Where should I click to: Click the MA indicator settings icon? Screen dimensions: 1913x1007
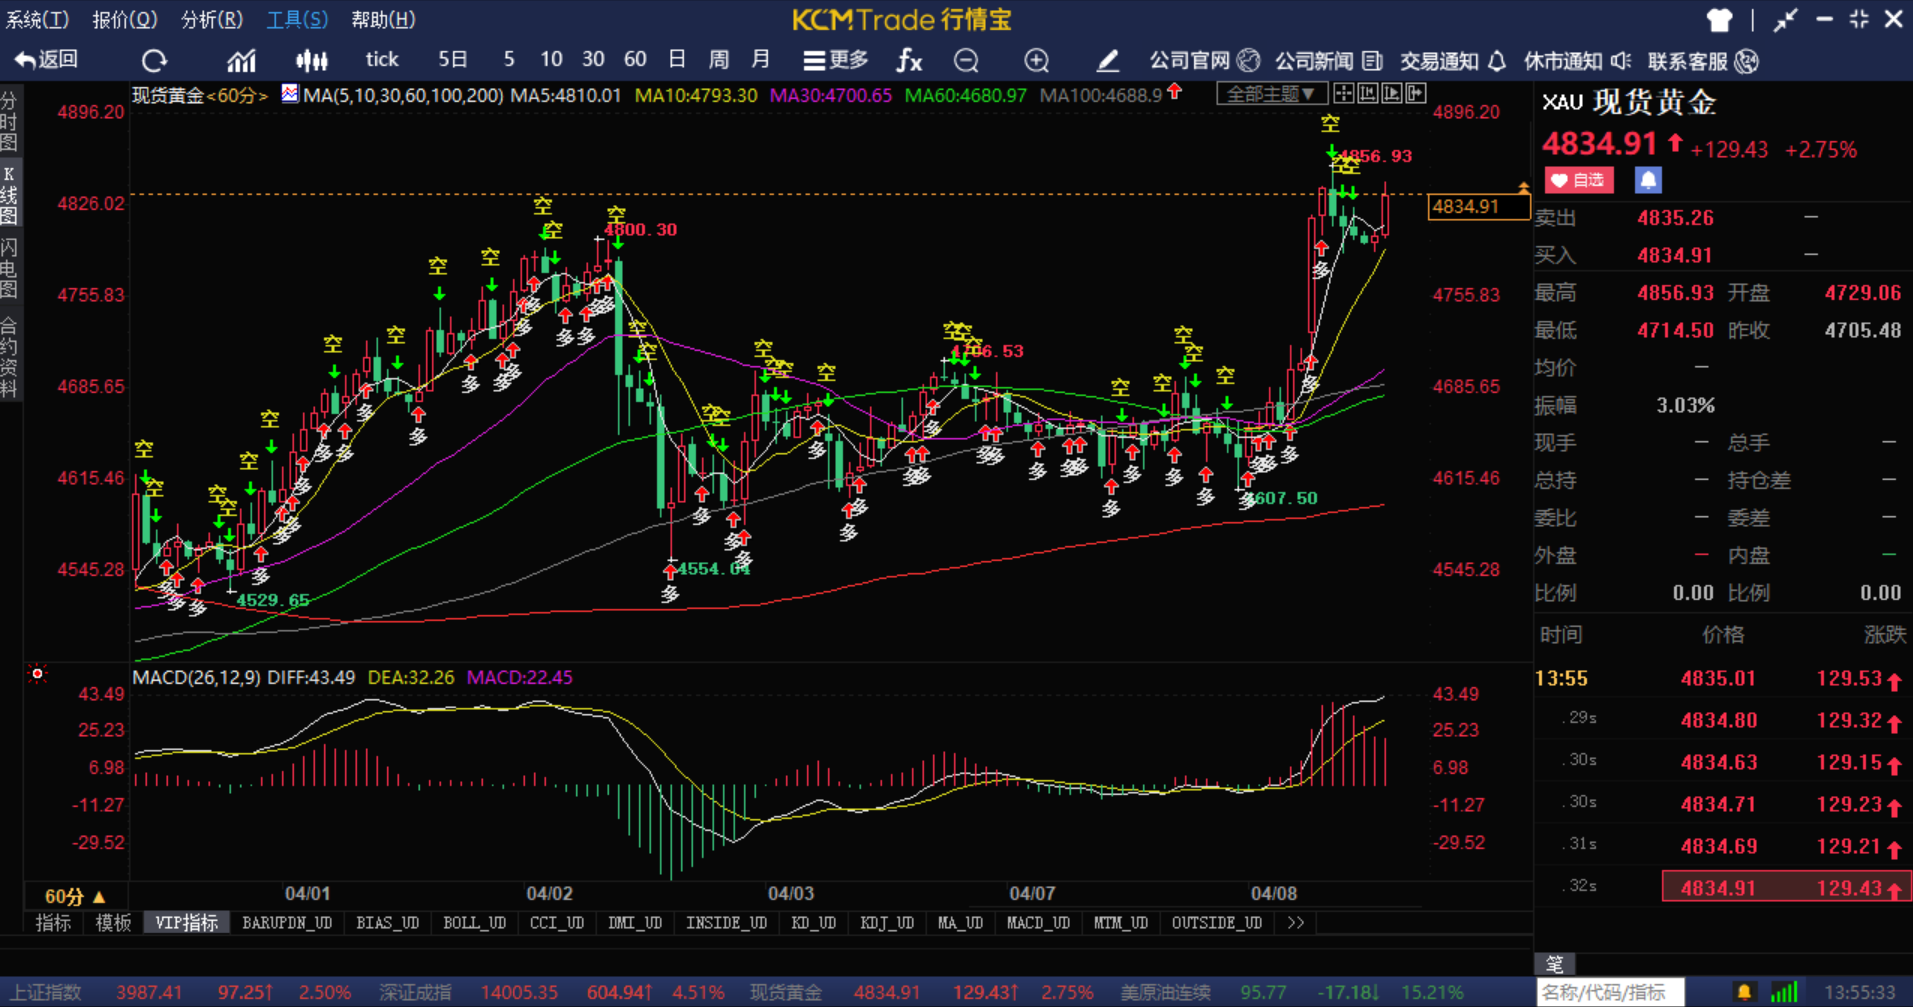tap(290, 94)
